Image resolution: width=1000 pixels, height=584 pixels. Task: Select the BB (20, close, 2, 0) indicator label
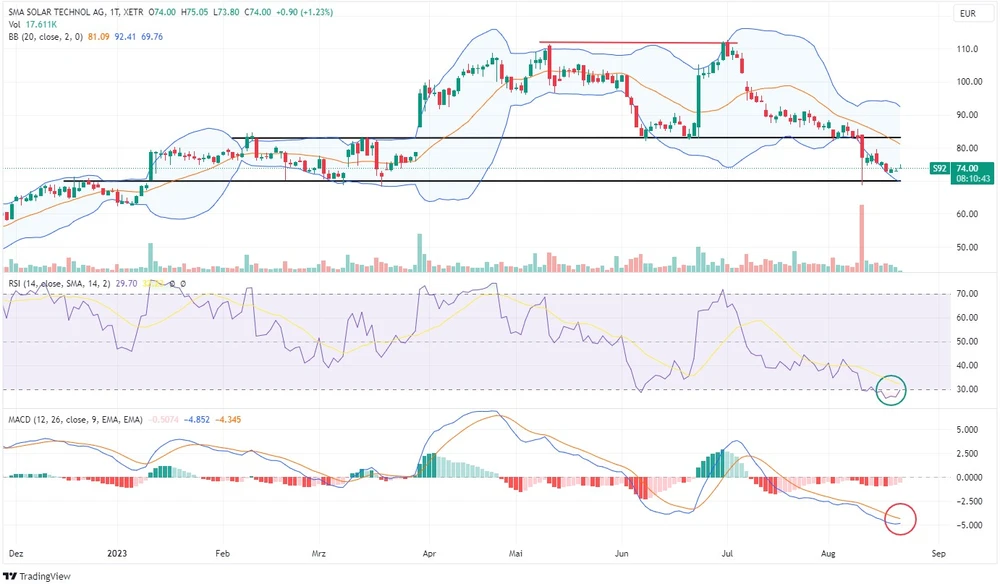point(42,37)
